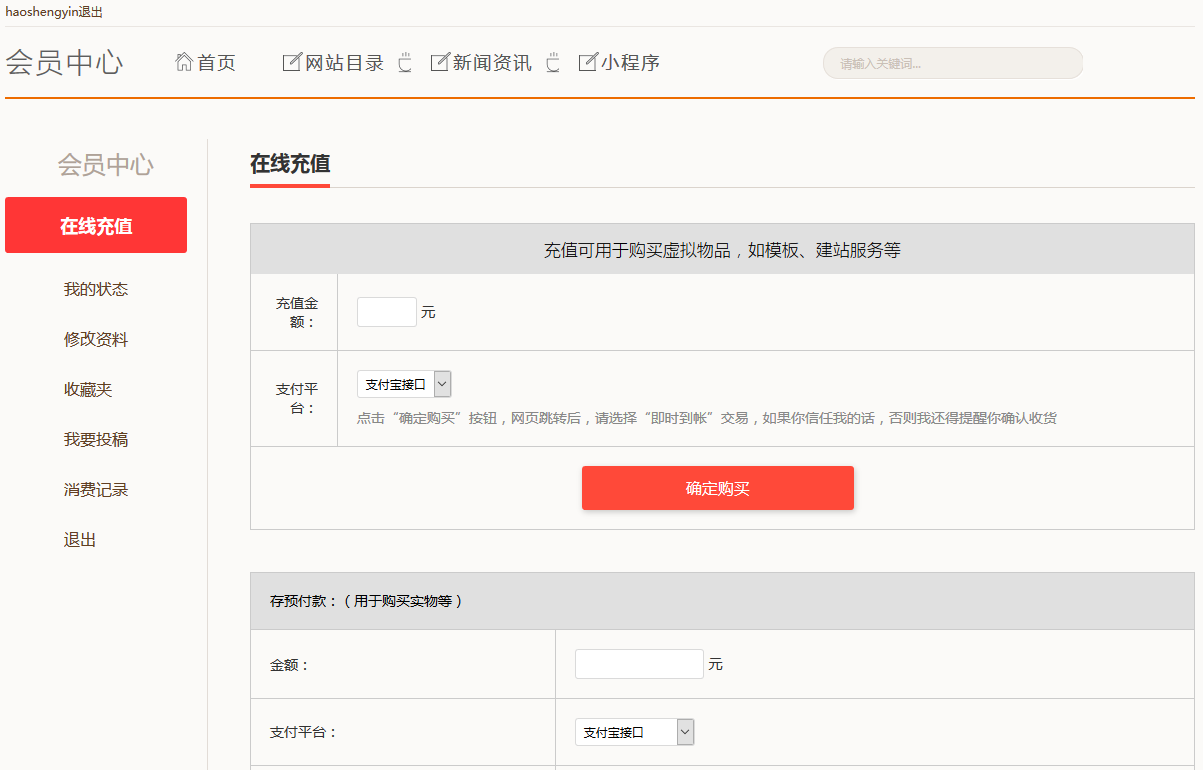The image size is (1203, 770).
Task: Open 我的状态 from the sidebar
Action: (96, 289)
